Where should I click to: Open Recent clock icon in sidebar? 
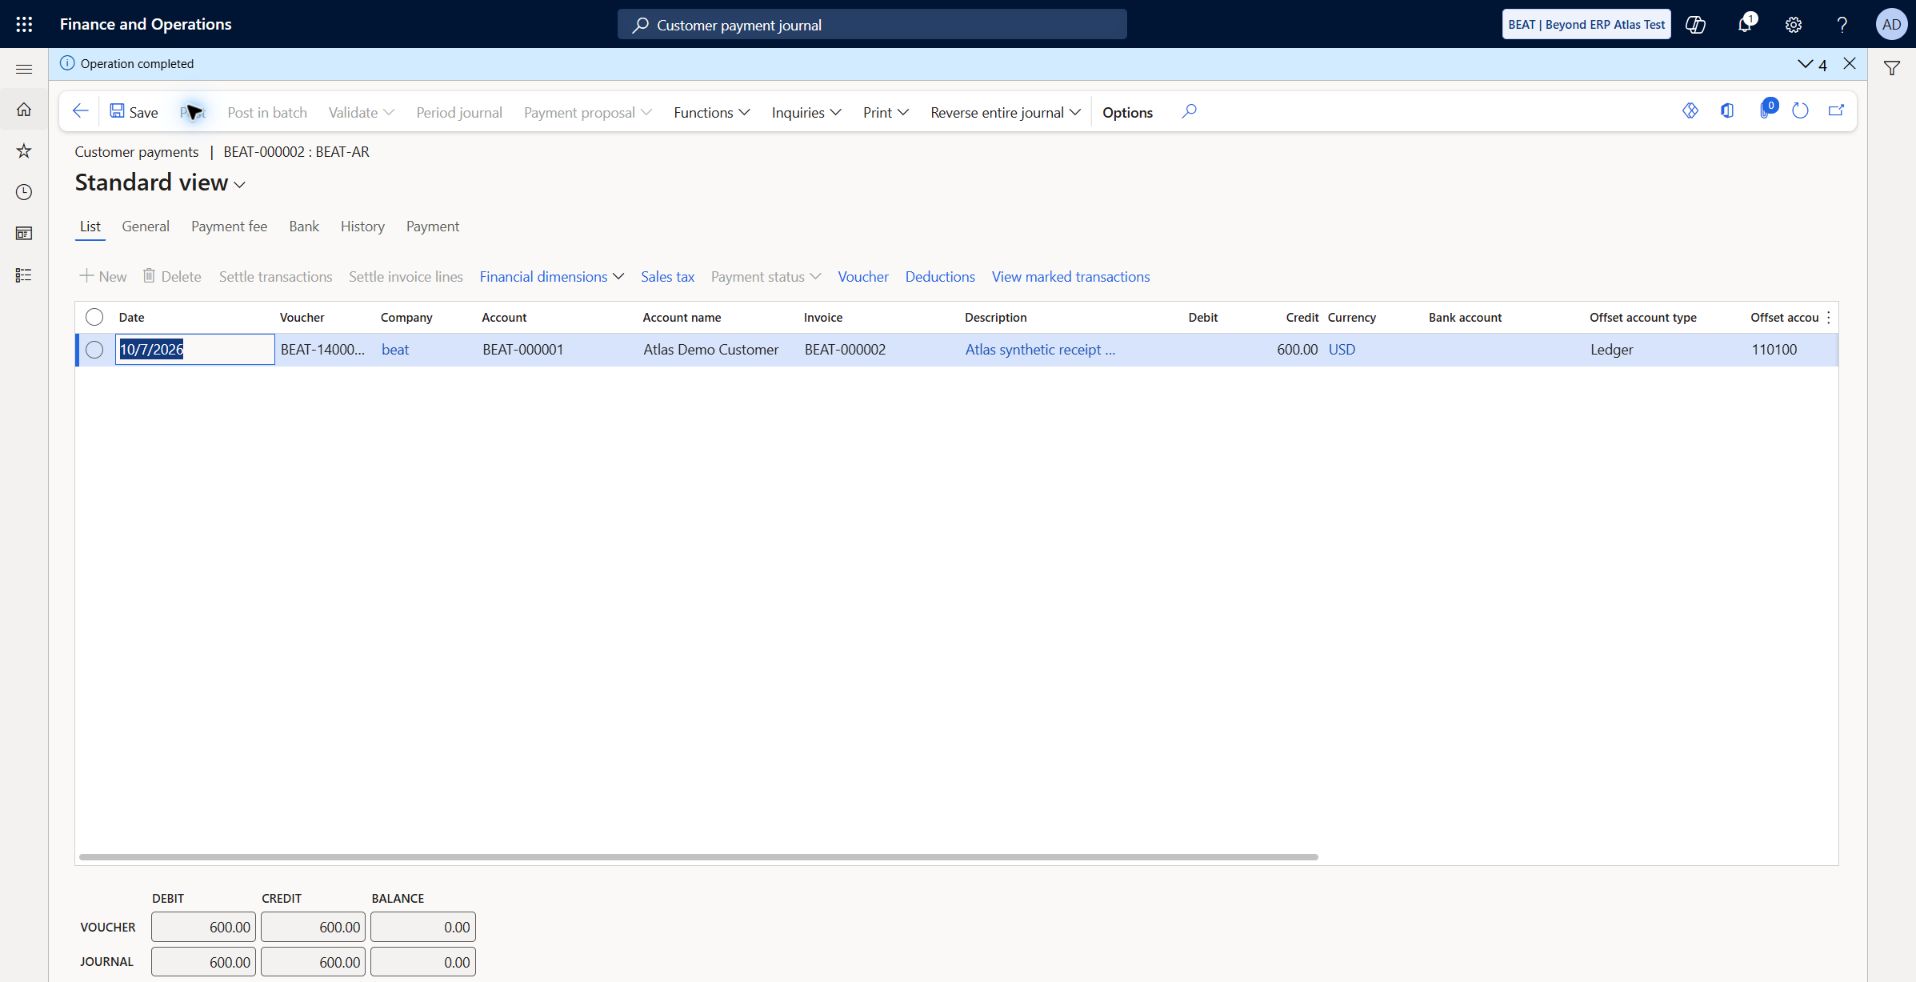(24, 192)
